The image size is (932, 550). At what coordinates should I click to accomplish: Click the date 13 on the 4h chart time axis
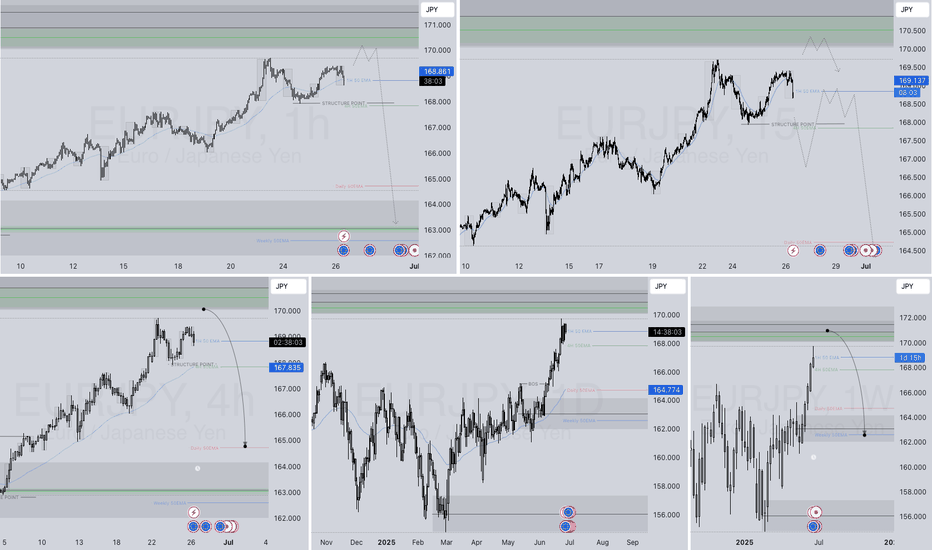click(x=79, y=542)
